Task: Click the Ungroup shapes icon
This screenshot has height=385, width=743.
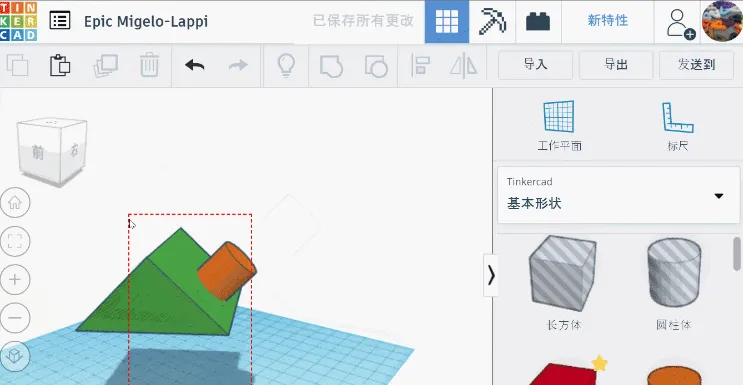Action: [x=376, y=65]
